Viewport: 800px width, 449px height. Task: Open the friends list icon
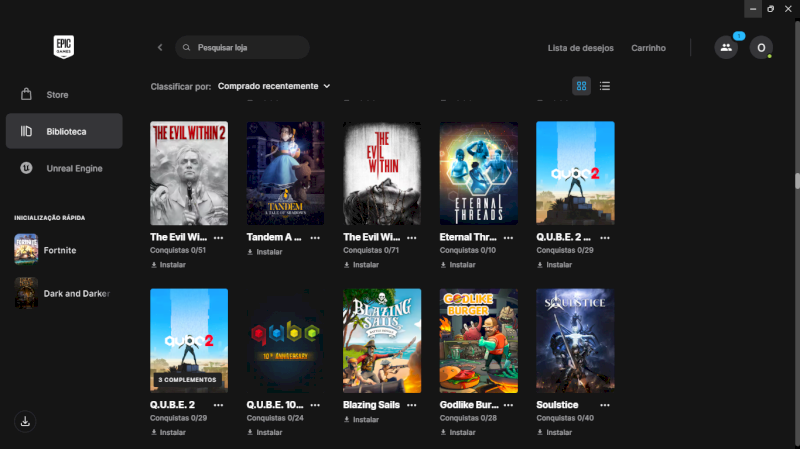[x=726, y=48]
